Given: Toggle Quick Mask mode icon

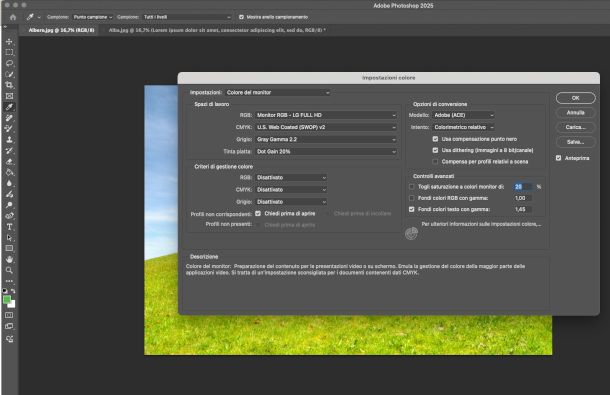Looking at the screenshot, I should (x=9, y=315).
